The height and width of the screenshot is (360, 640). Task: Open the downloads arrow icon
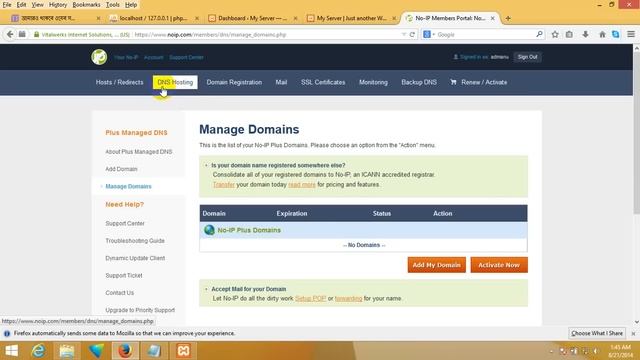(x=585, y=35)
